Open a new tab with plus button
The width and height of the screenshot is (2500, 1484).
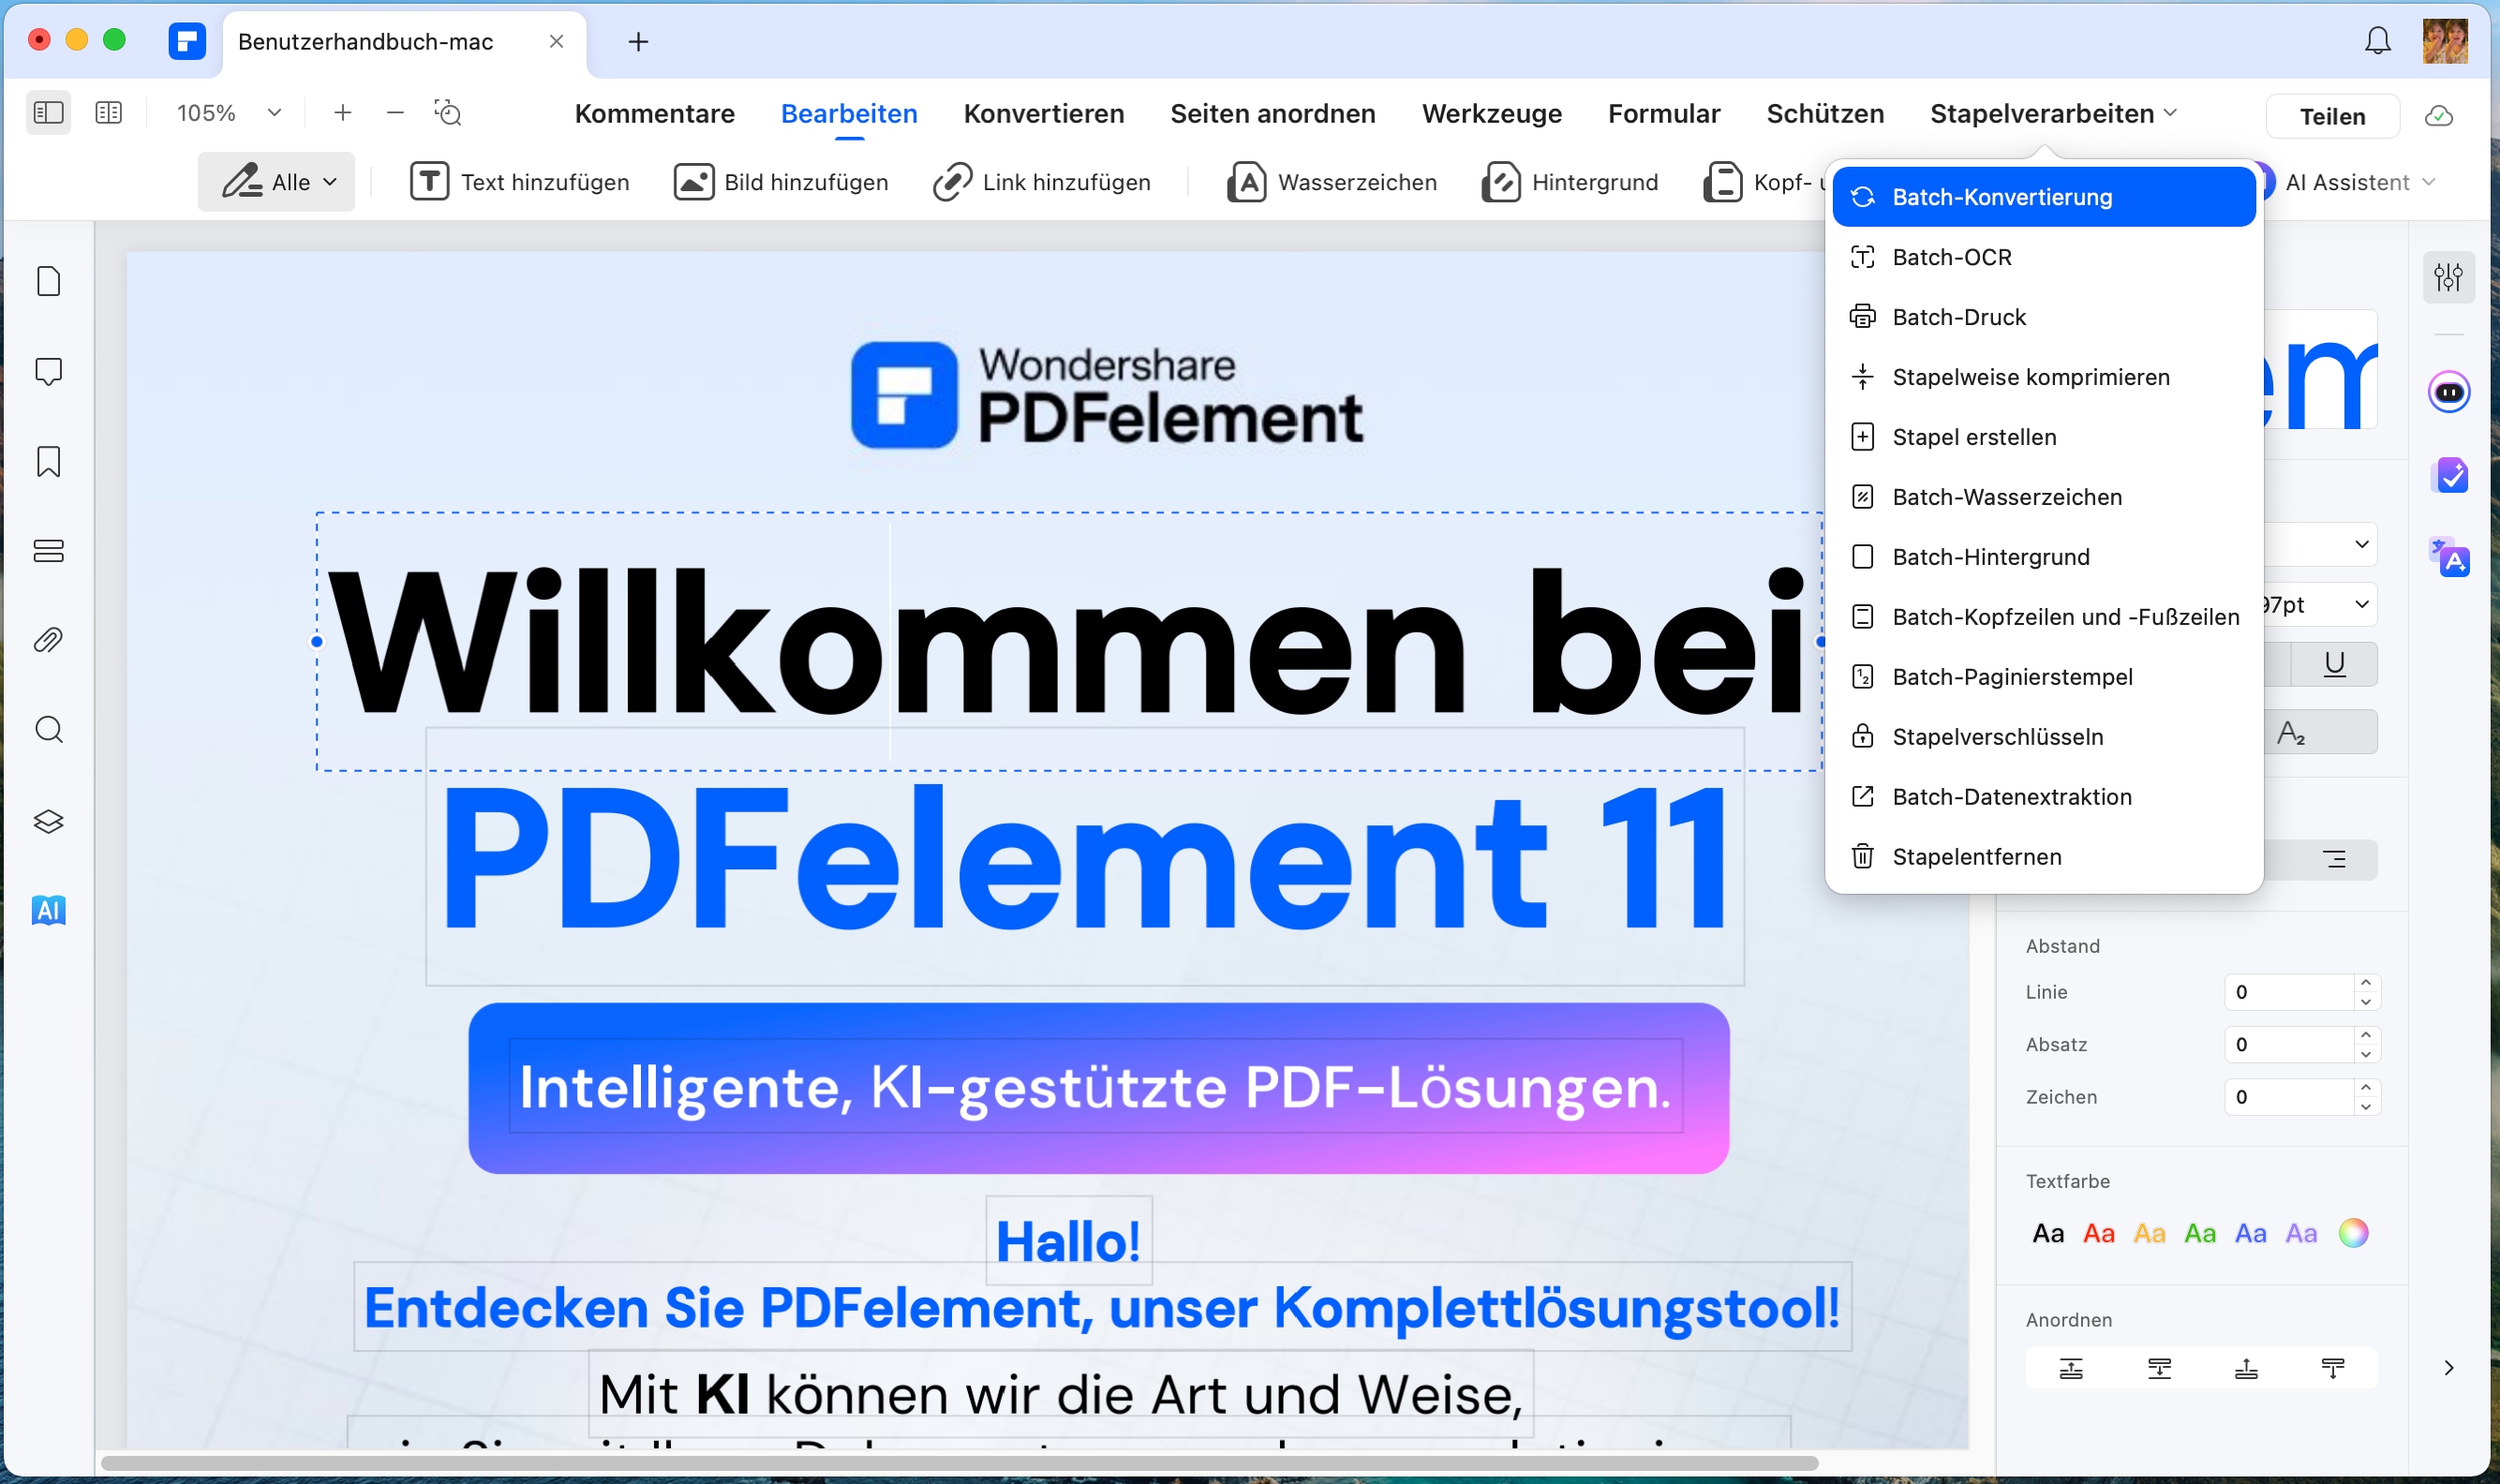tap(638, 41)
